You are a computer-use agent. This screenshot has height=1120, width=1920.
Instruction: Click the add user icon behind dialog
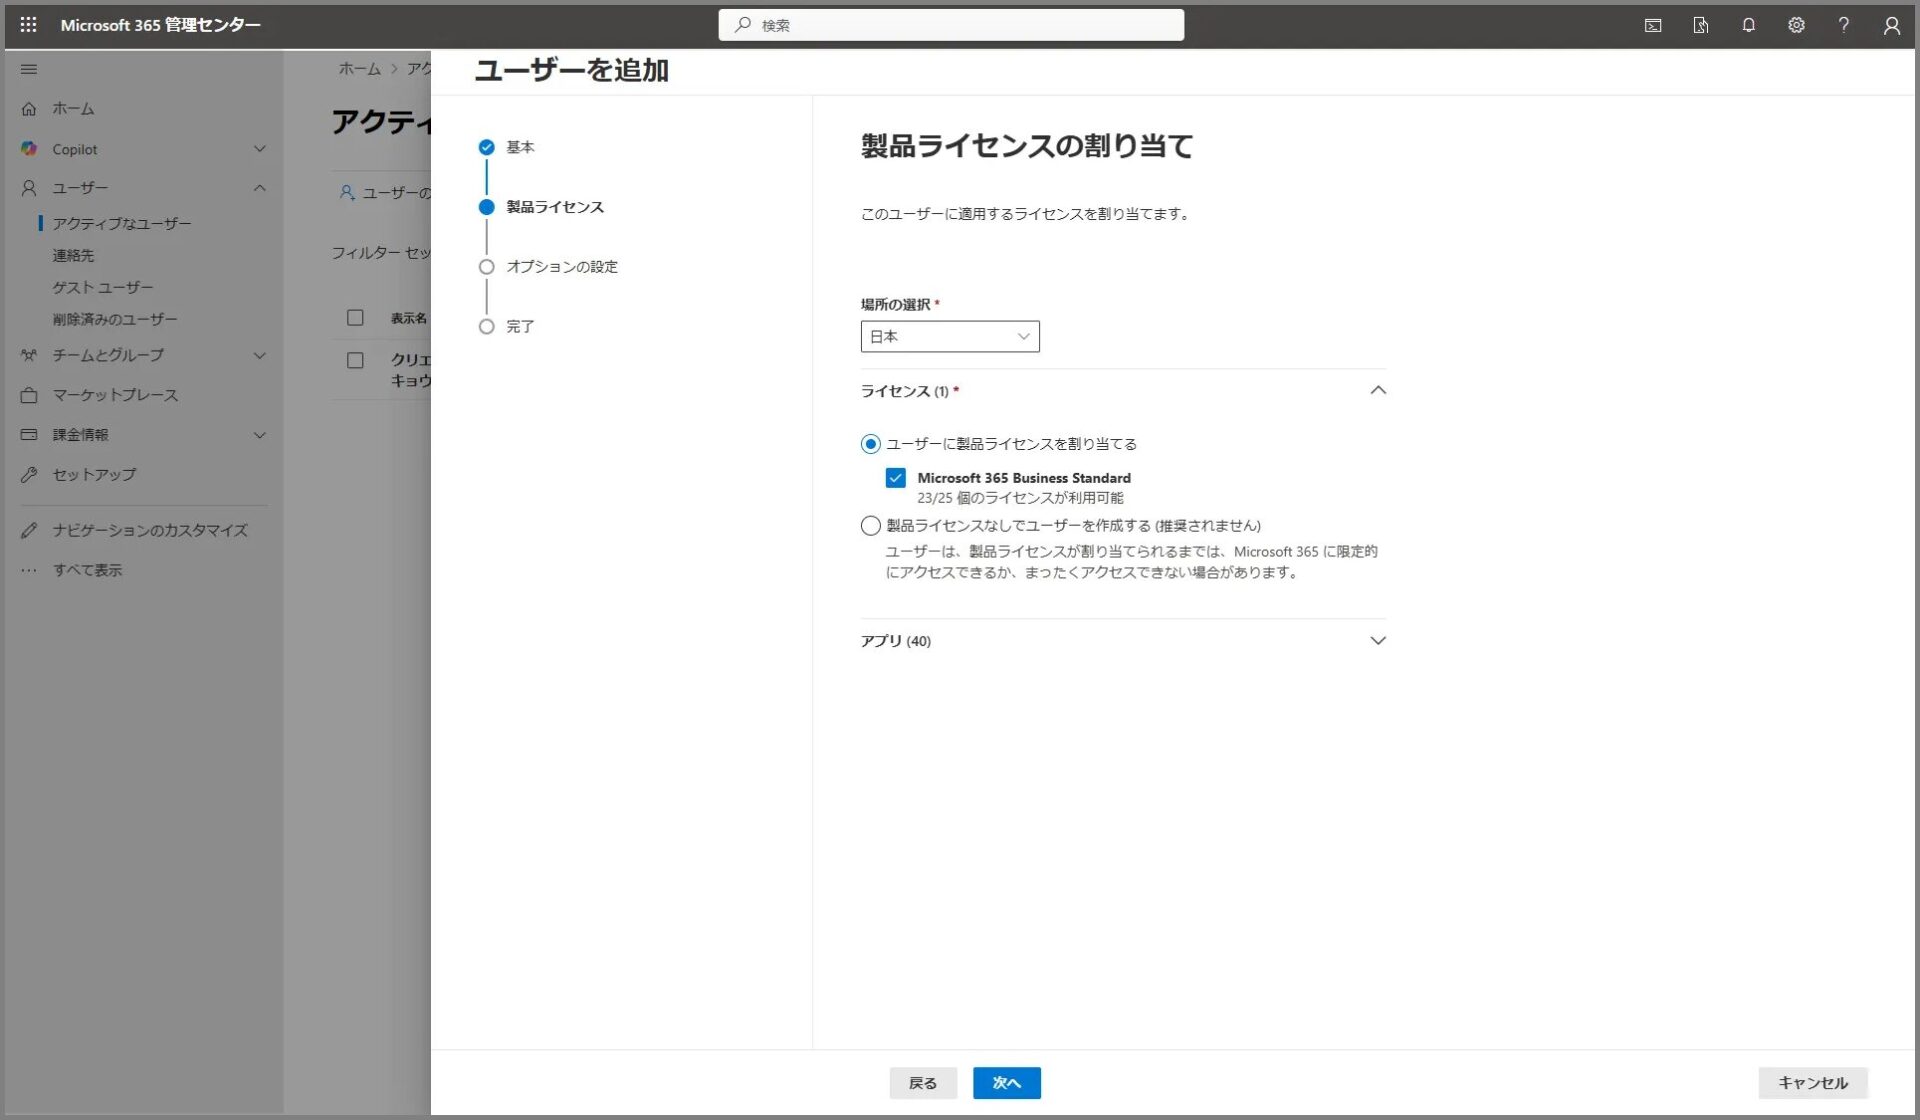pos(347,192)
